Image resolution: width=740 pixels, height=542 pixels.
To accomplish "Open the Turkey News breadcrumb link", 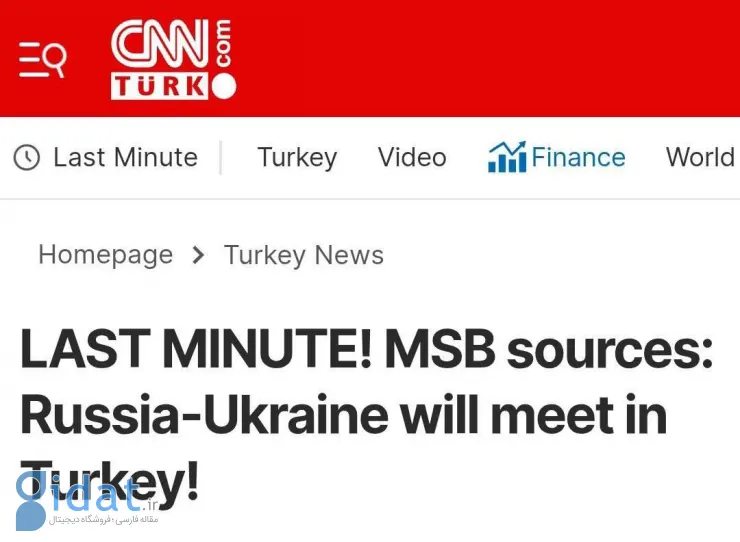I will click(304, 255).
